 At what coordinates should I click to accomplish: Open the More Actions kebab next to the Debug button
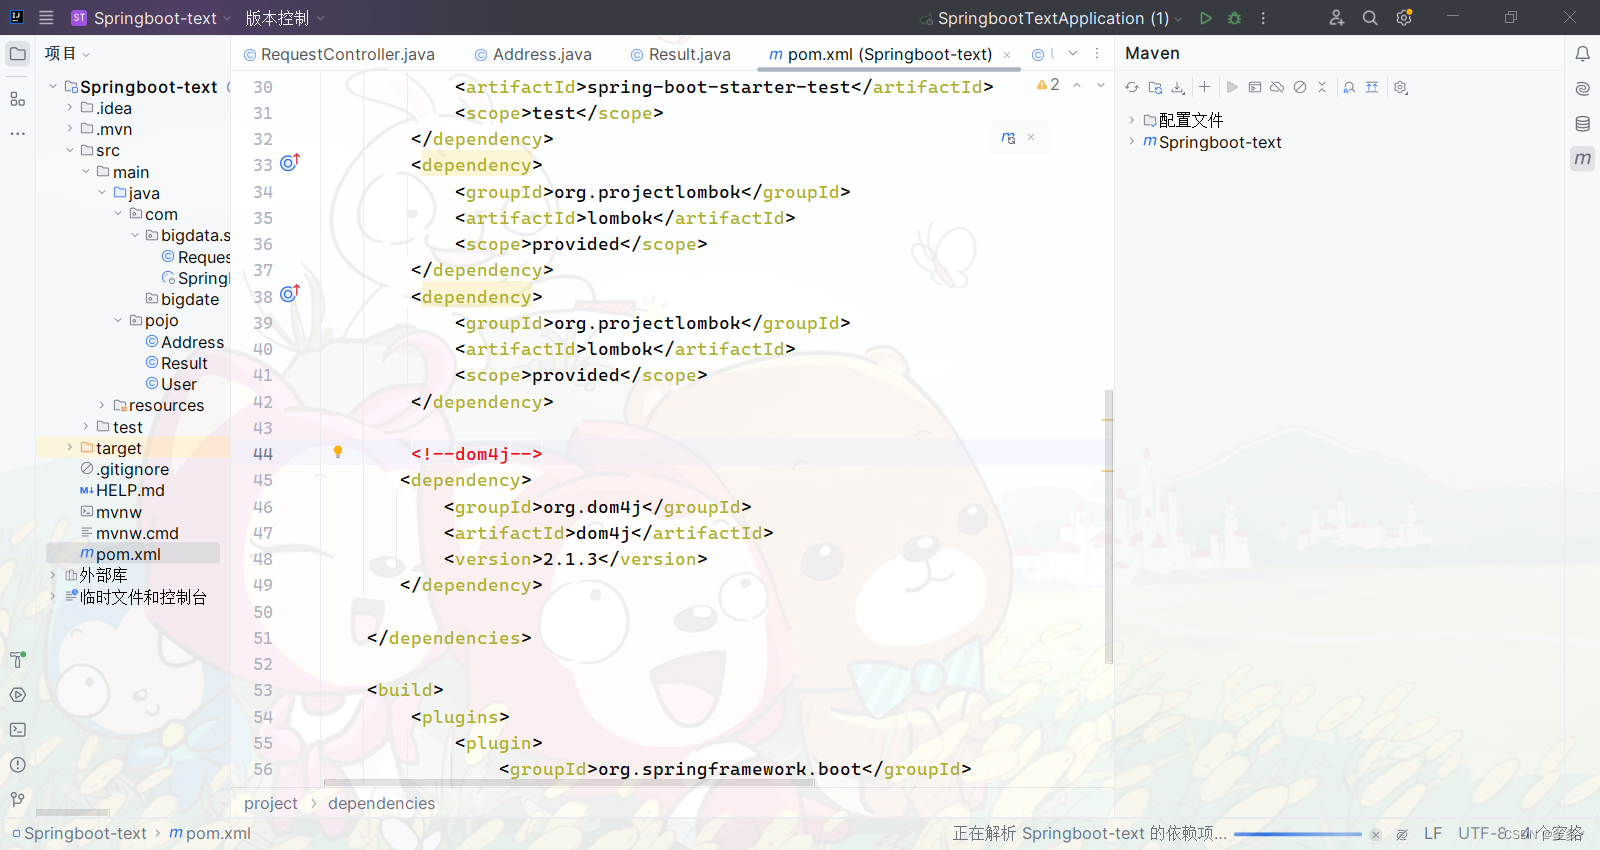(1263, 18)
